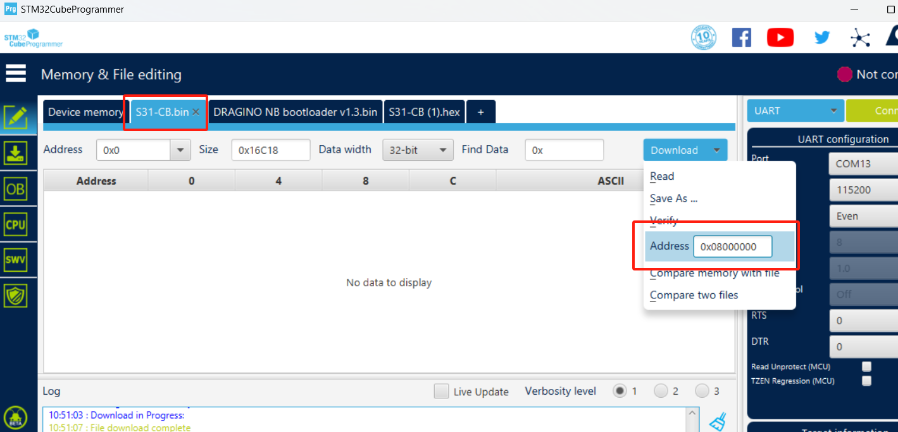Click the STM32CubeProgrammer logo
This screenshot has height=432, width=898.
(x=33, y=38)
